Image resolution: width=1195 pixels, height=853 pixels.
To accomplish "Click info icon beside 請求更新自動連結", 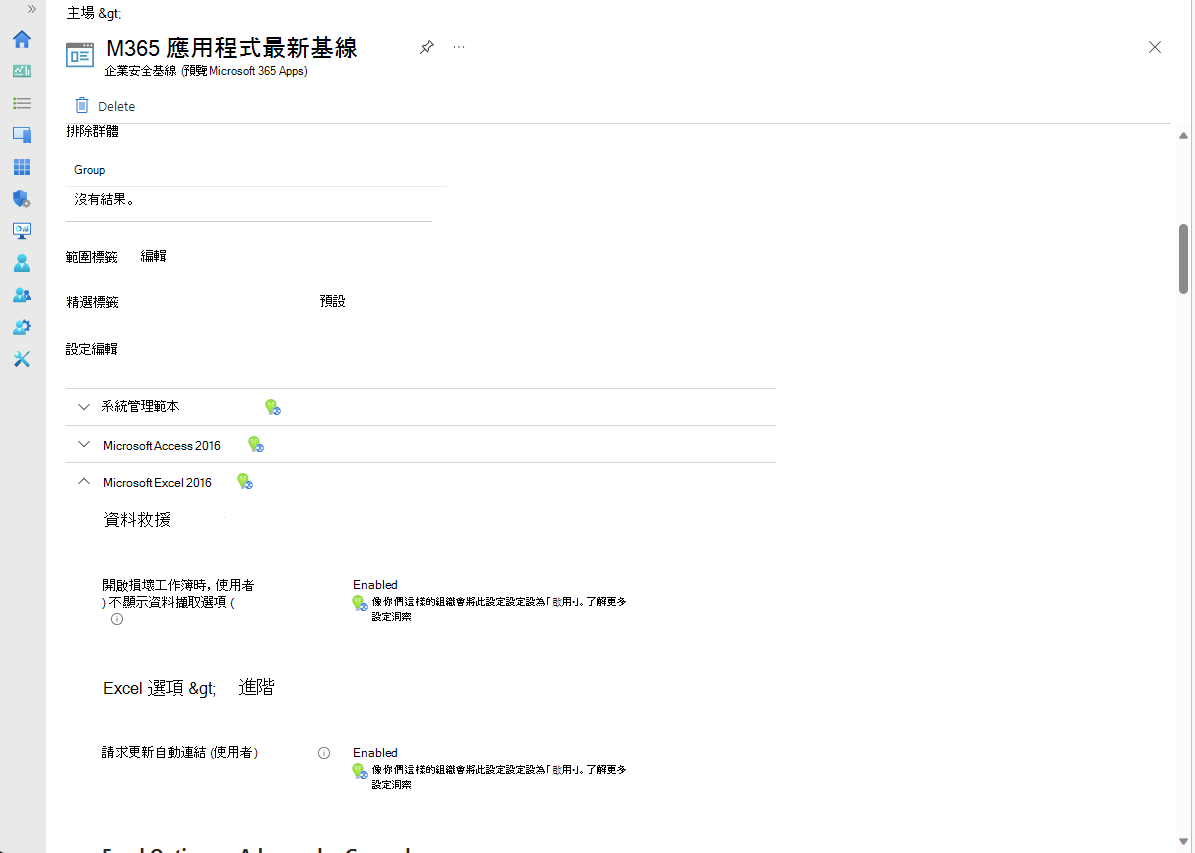I will [x=324, y=753].
